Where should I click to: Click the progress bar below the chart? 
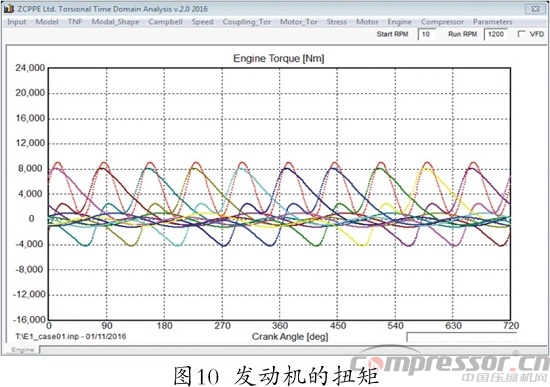point(461,336)
